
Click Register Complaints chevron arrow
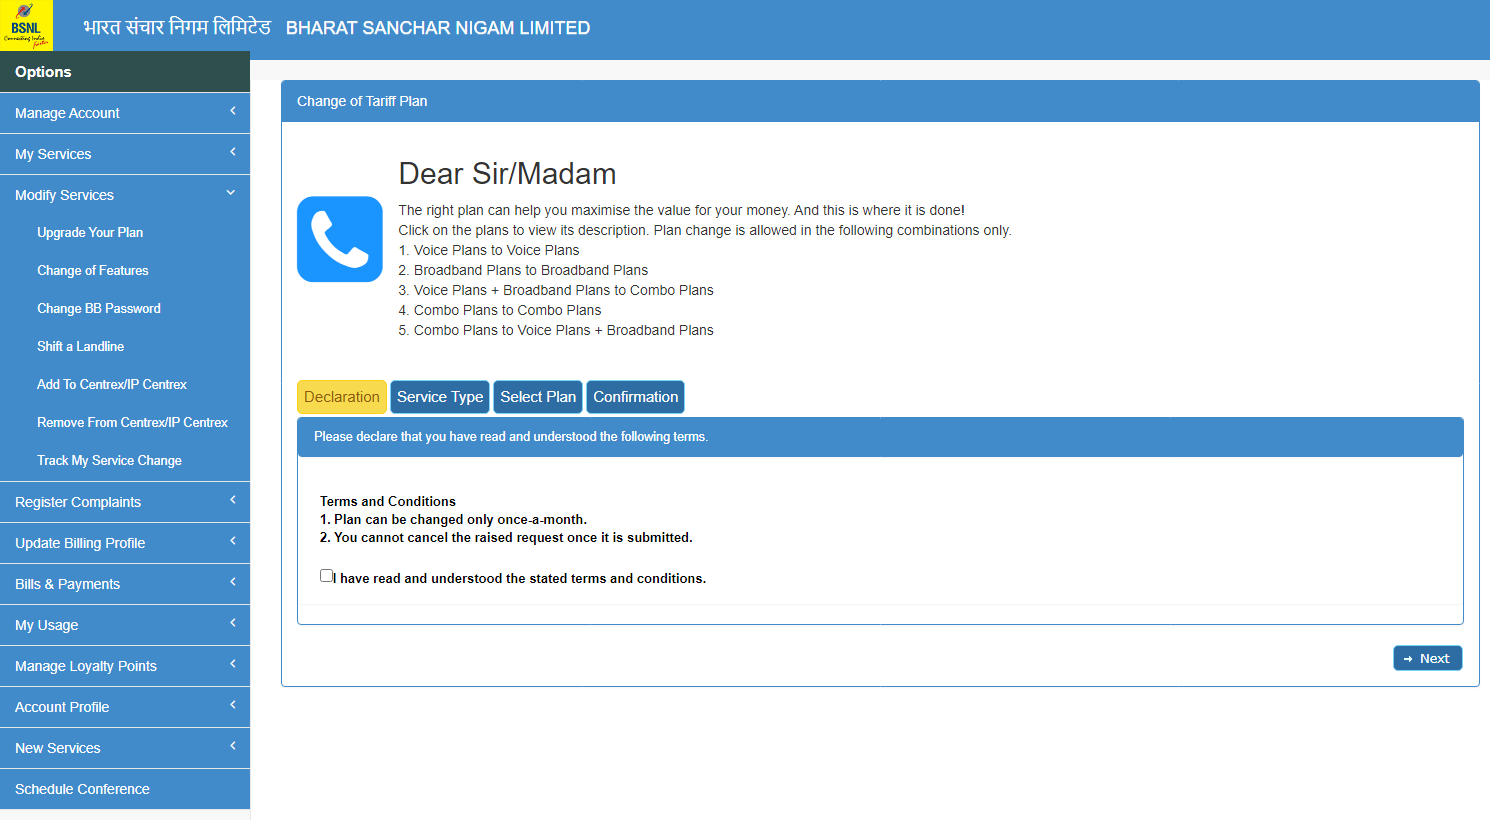pyautogui.click(x=233, y=500)
